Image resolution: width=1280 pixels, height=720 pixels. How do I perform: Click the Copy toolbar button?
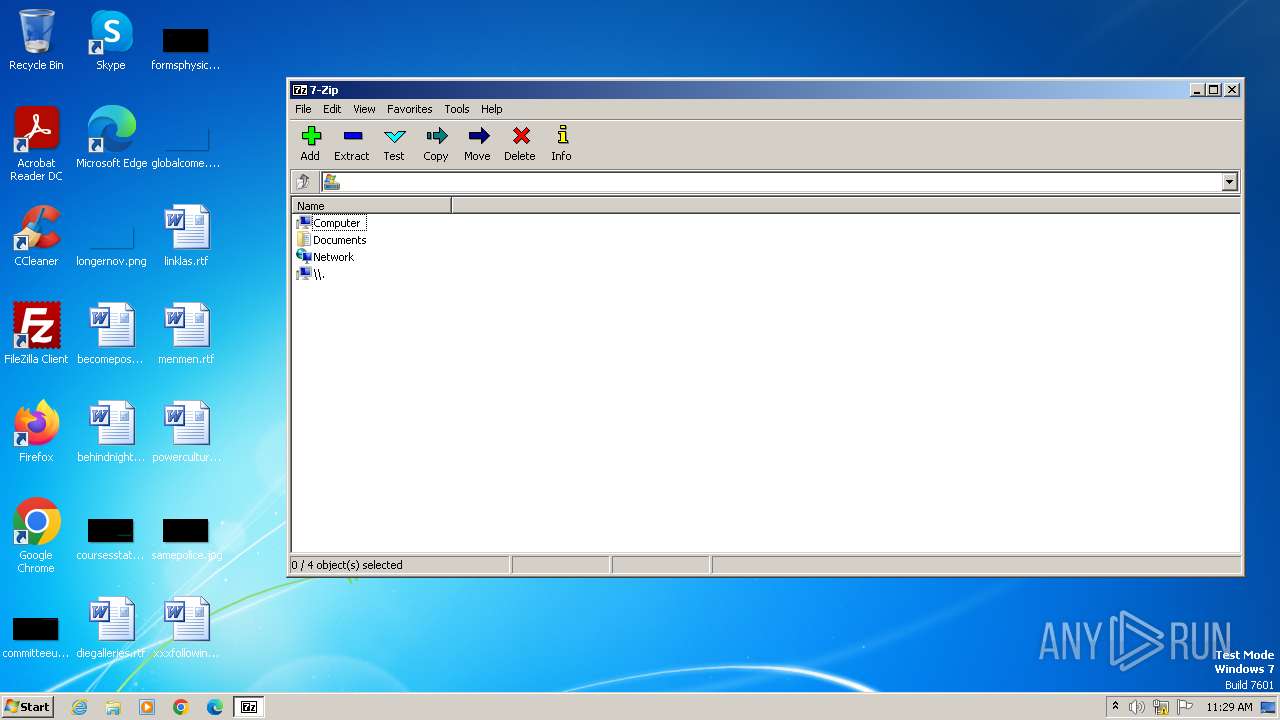(436, 144)
